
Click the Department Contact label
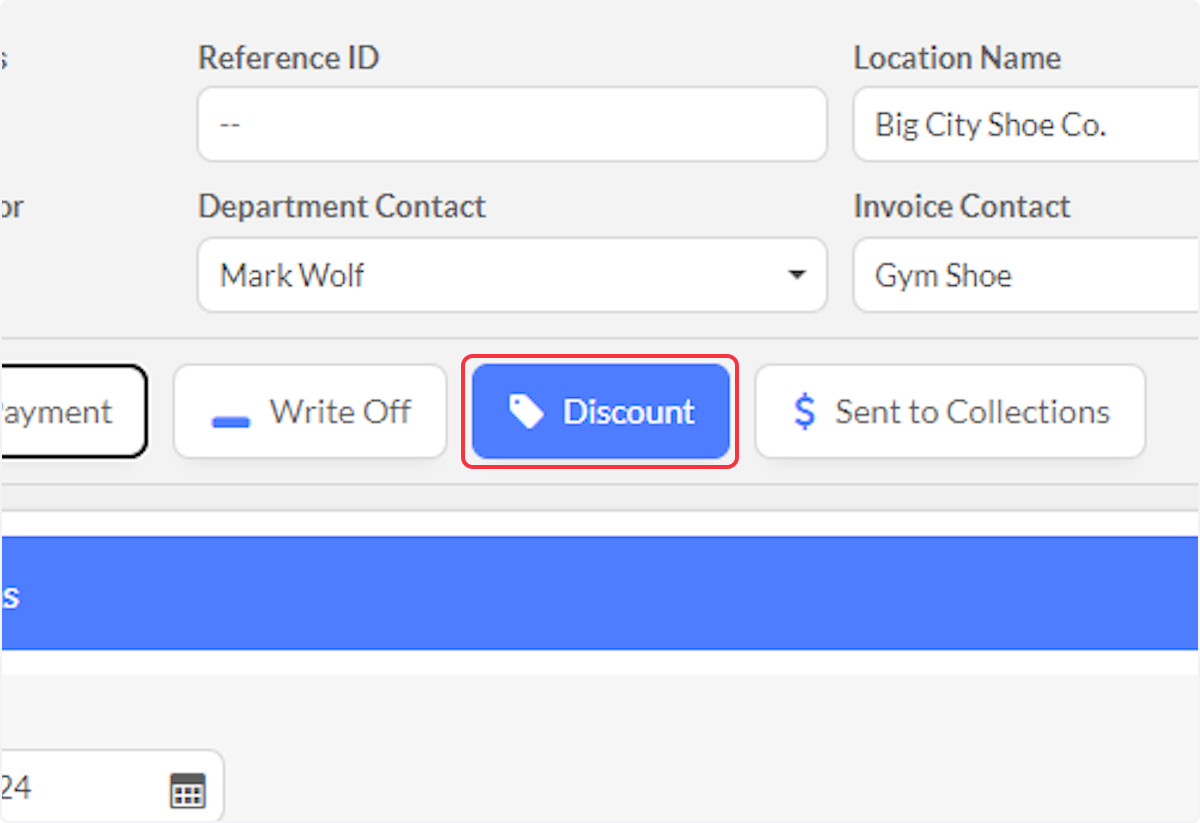[341, 207]
